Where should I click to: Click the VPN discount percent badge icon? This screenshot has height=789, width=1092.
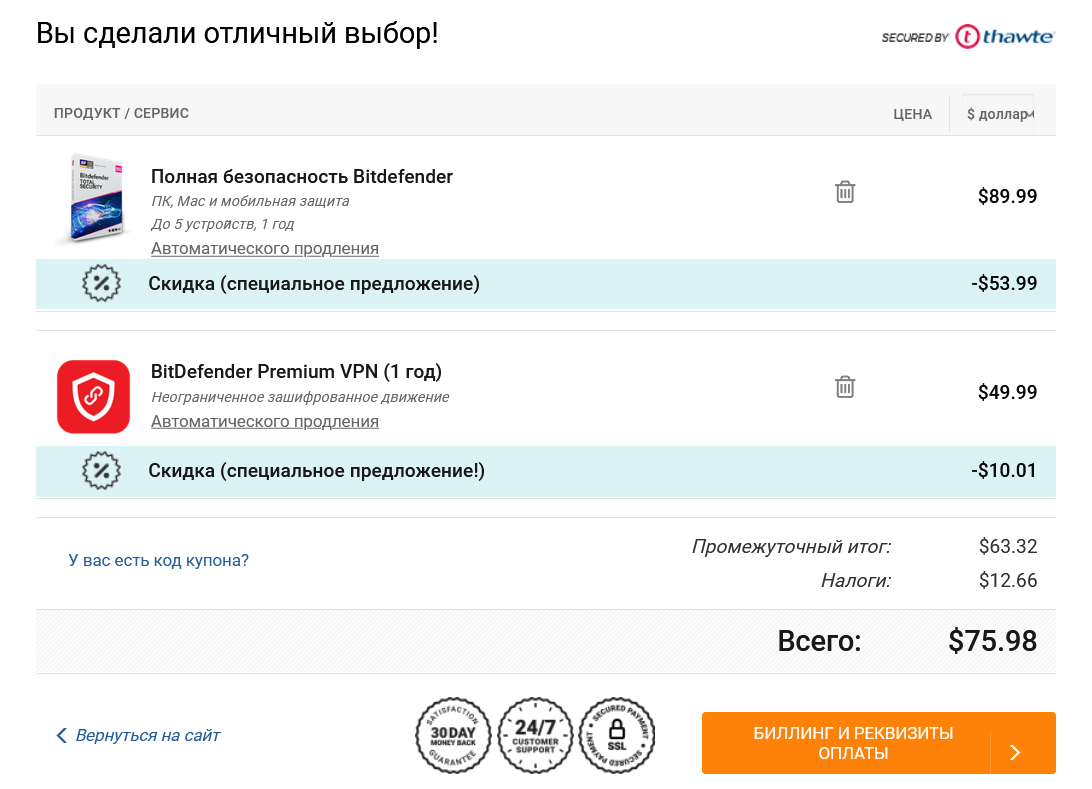(x=102, y=471)
